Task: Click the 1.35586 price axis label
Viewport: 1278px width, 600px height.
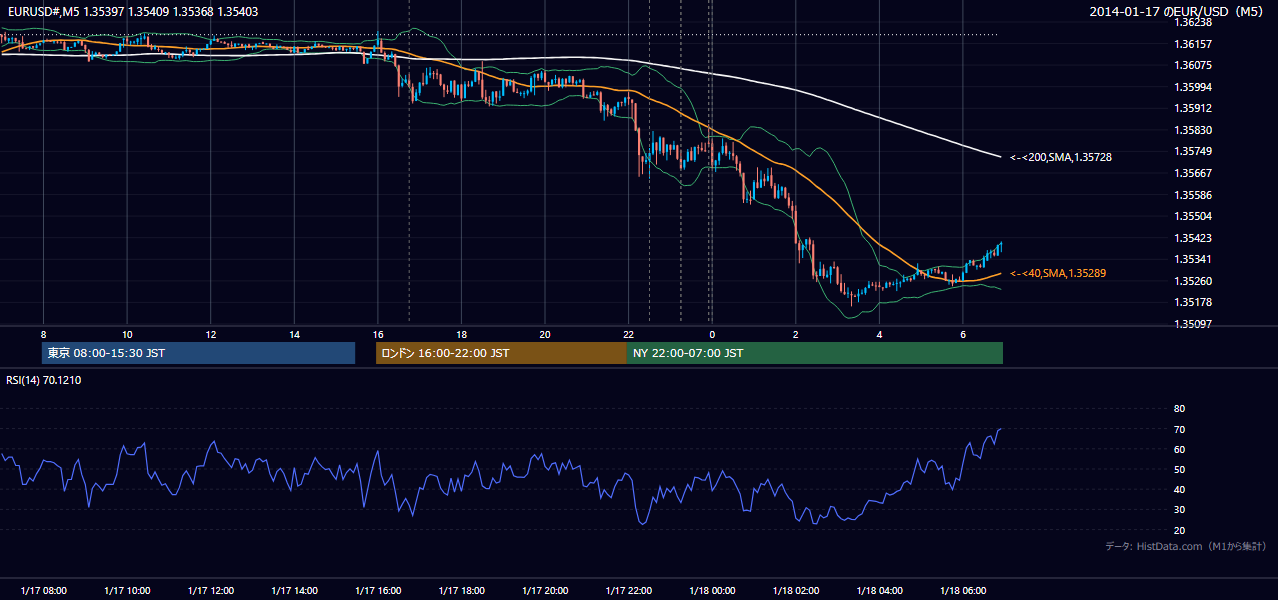Action: (1193, 195)
